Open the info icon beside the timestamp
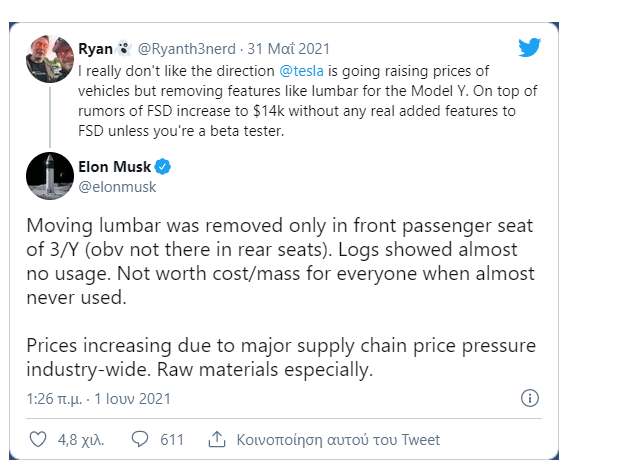The image size is (624, 475). [530, 398]
